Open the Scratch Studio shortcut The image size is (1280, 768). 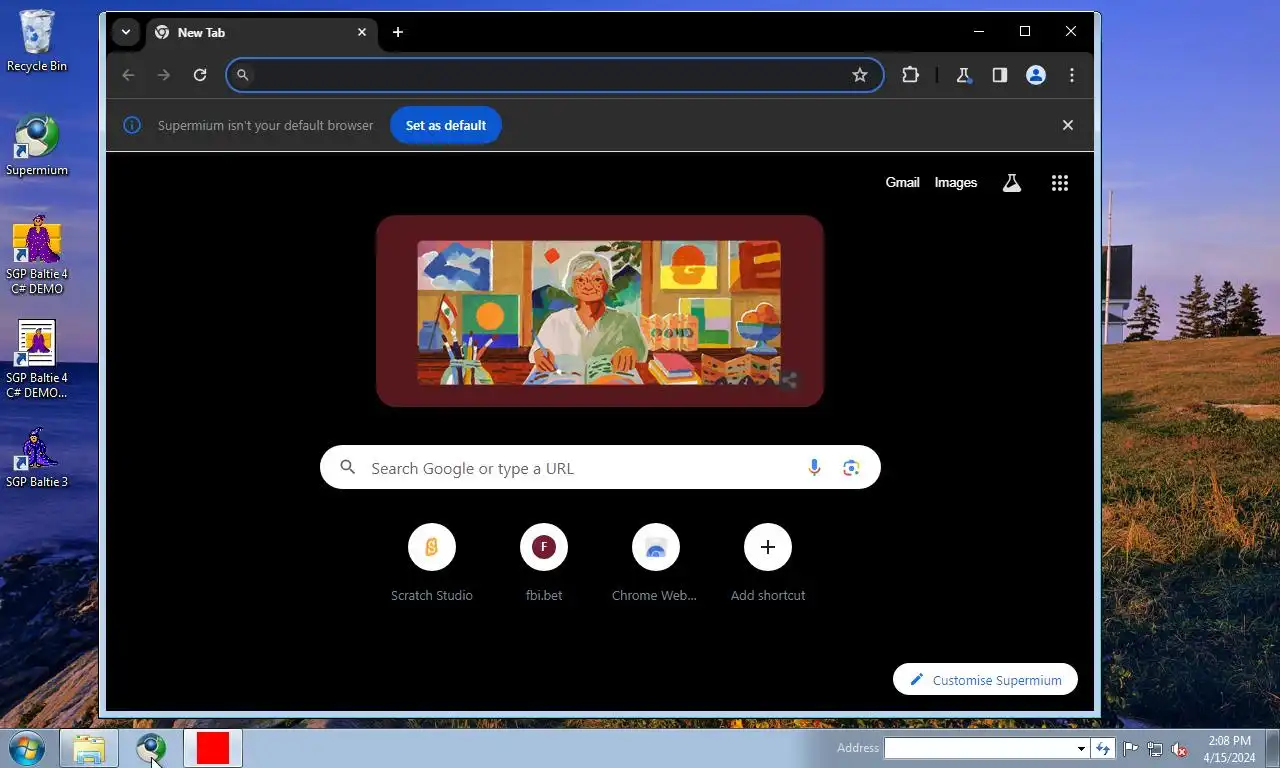pos(432,563)
